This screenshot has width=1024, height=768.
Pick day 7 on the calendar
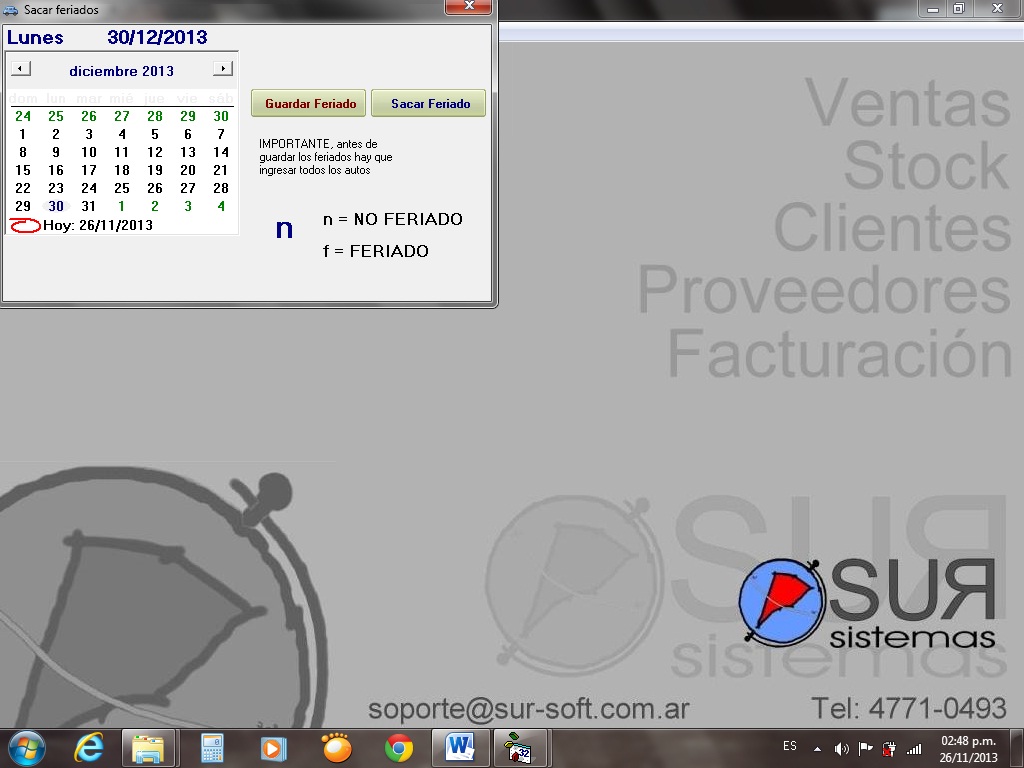coord(221,135)
